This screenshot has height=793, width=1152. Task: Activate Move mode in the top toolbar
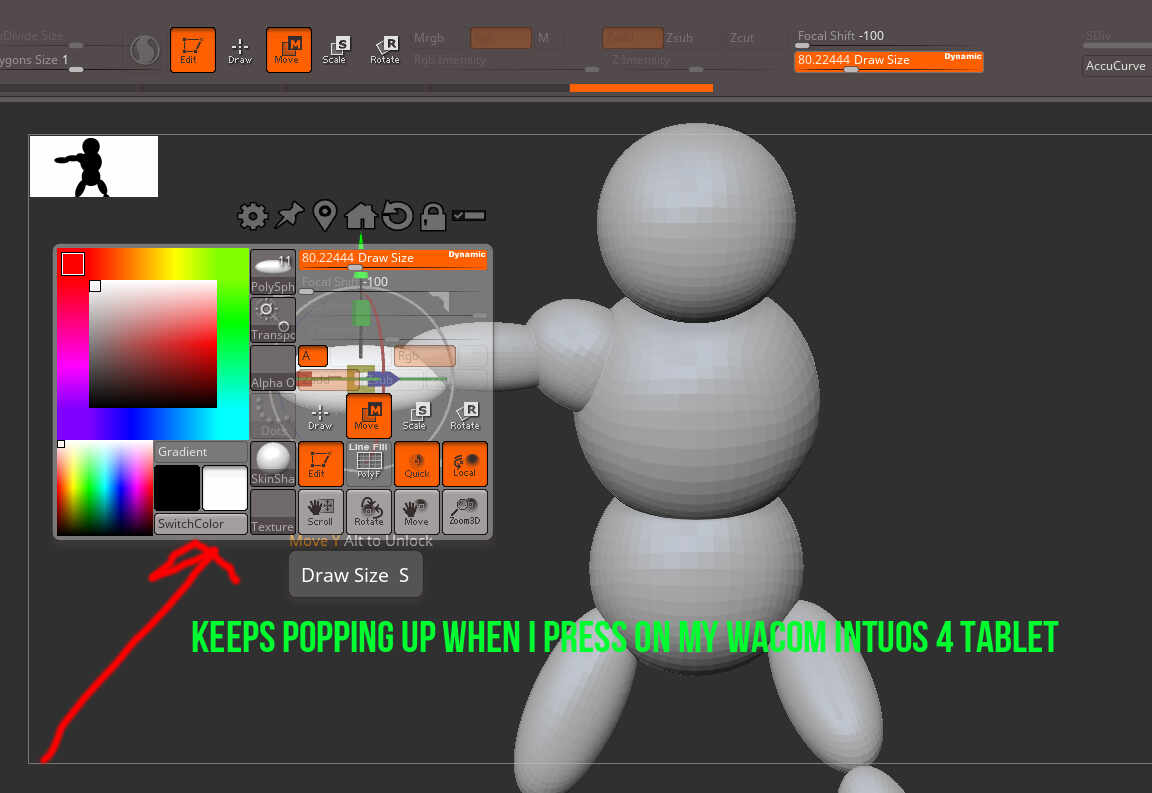(x=288, y=50)
